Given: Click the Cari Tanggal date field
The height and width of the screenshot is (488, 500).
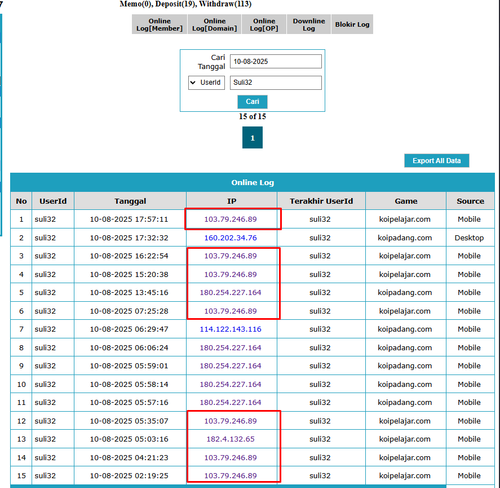Looking at the screenshot, I should click(276, 61).
